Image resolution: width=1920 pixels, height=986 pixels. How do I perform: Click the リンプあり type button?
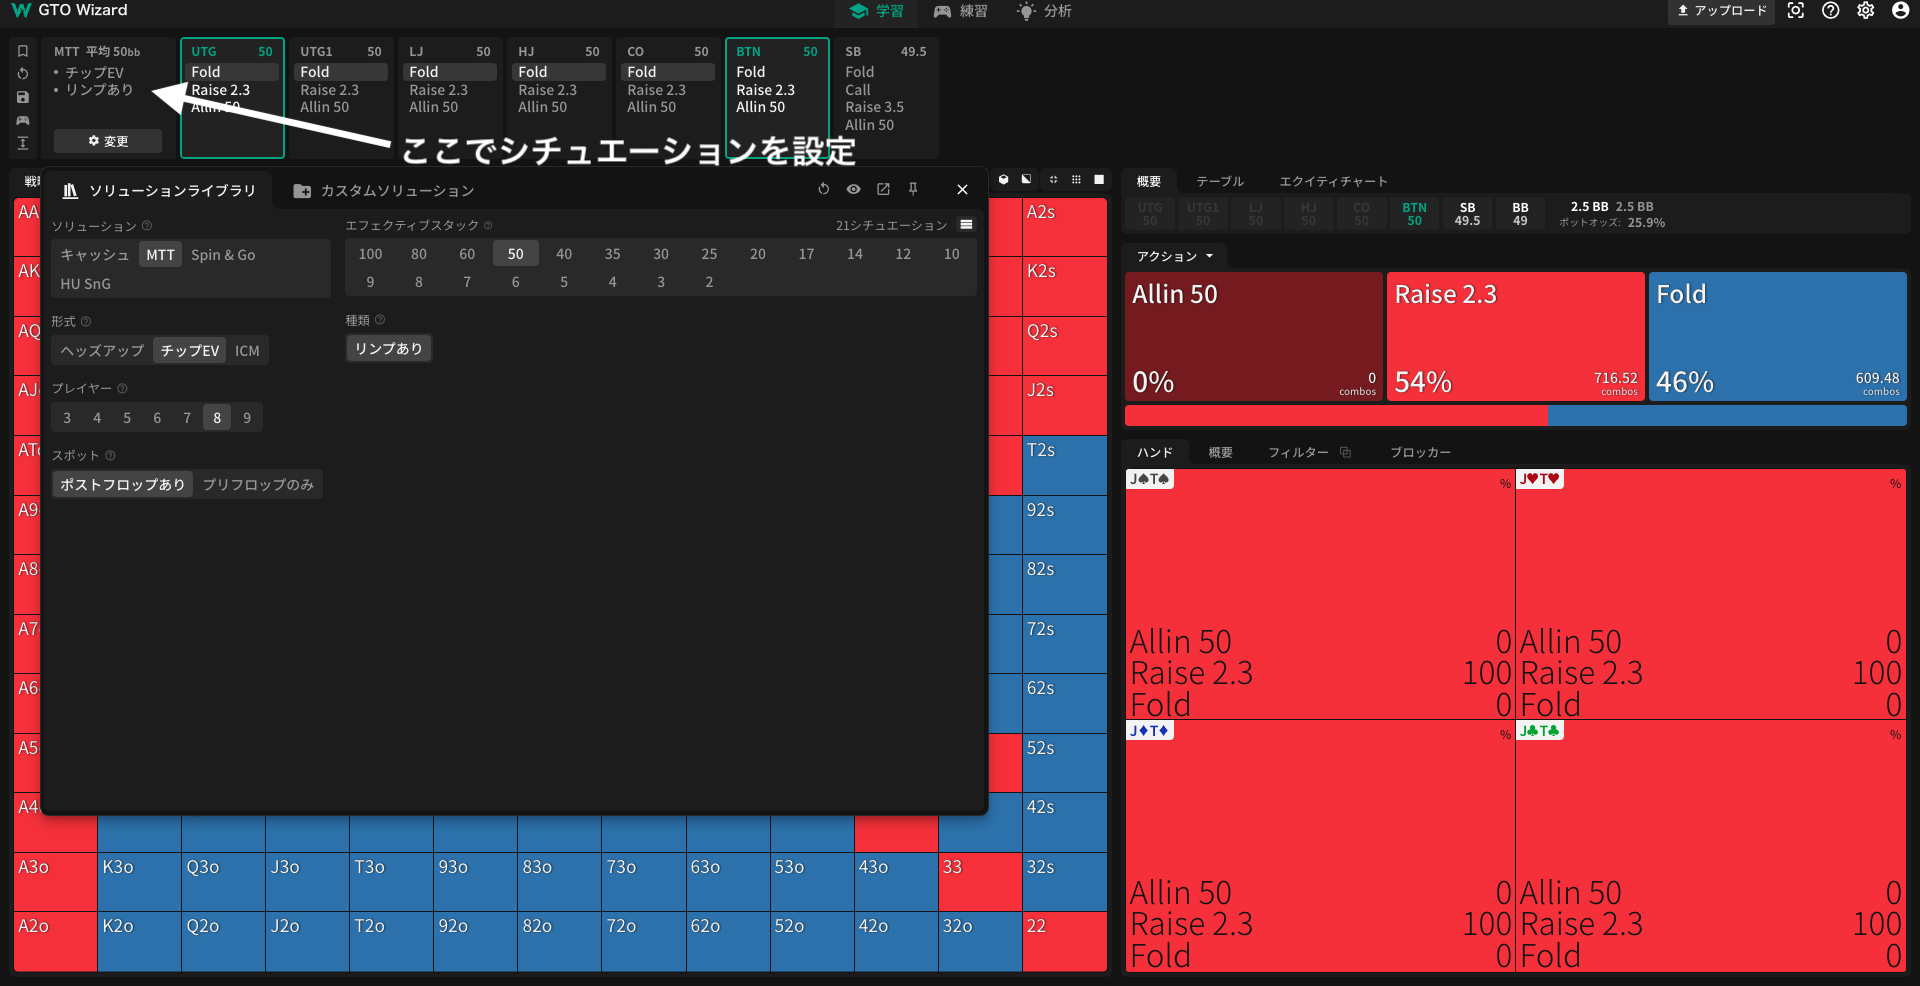tap(389, 348)
